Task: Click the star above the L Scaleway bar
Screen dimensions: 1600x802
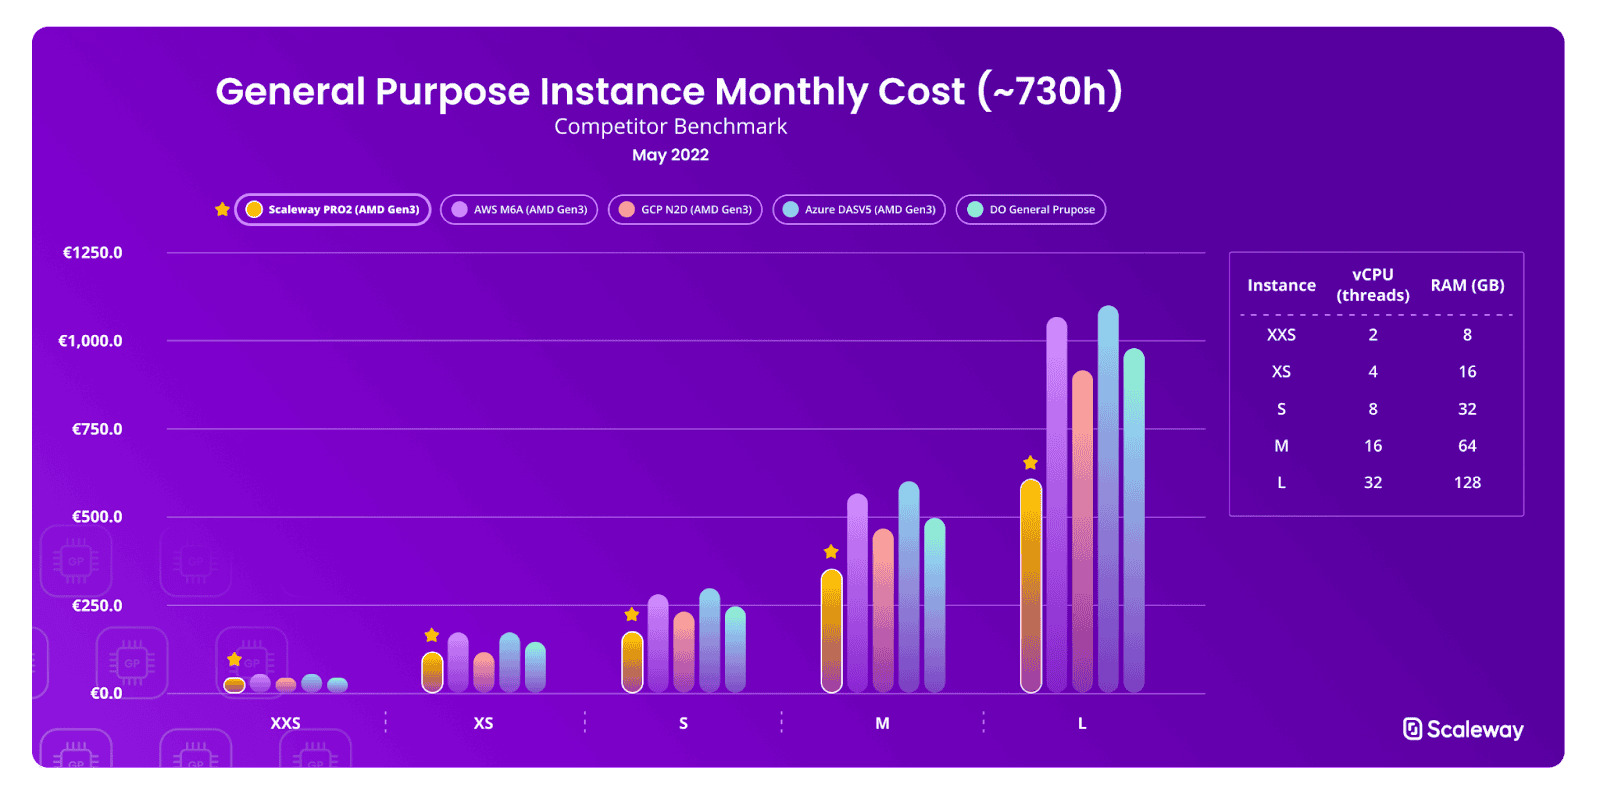Action: point(1030,462)
